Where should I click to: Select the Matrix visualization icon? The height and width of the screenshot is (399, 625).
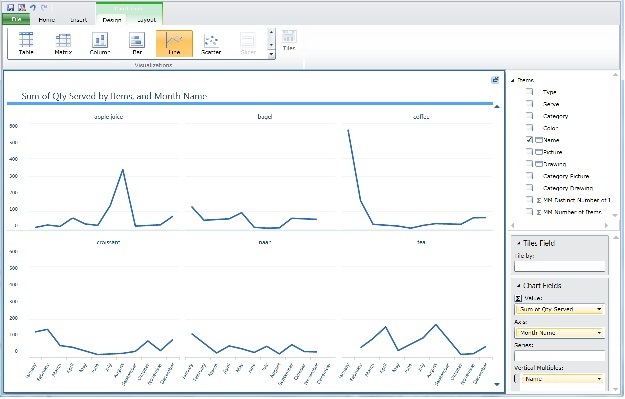[63, 43]
